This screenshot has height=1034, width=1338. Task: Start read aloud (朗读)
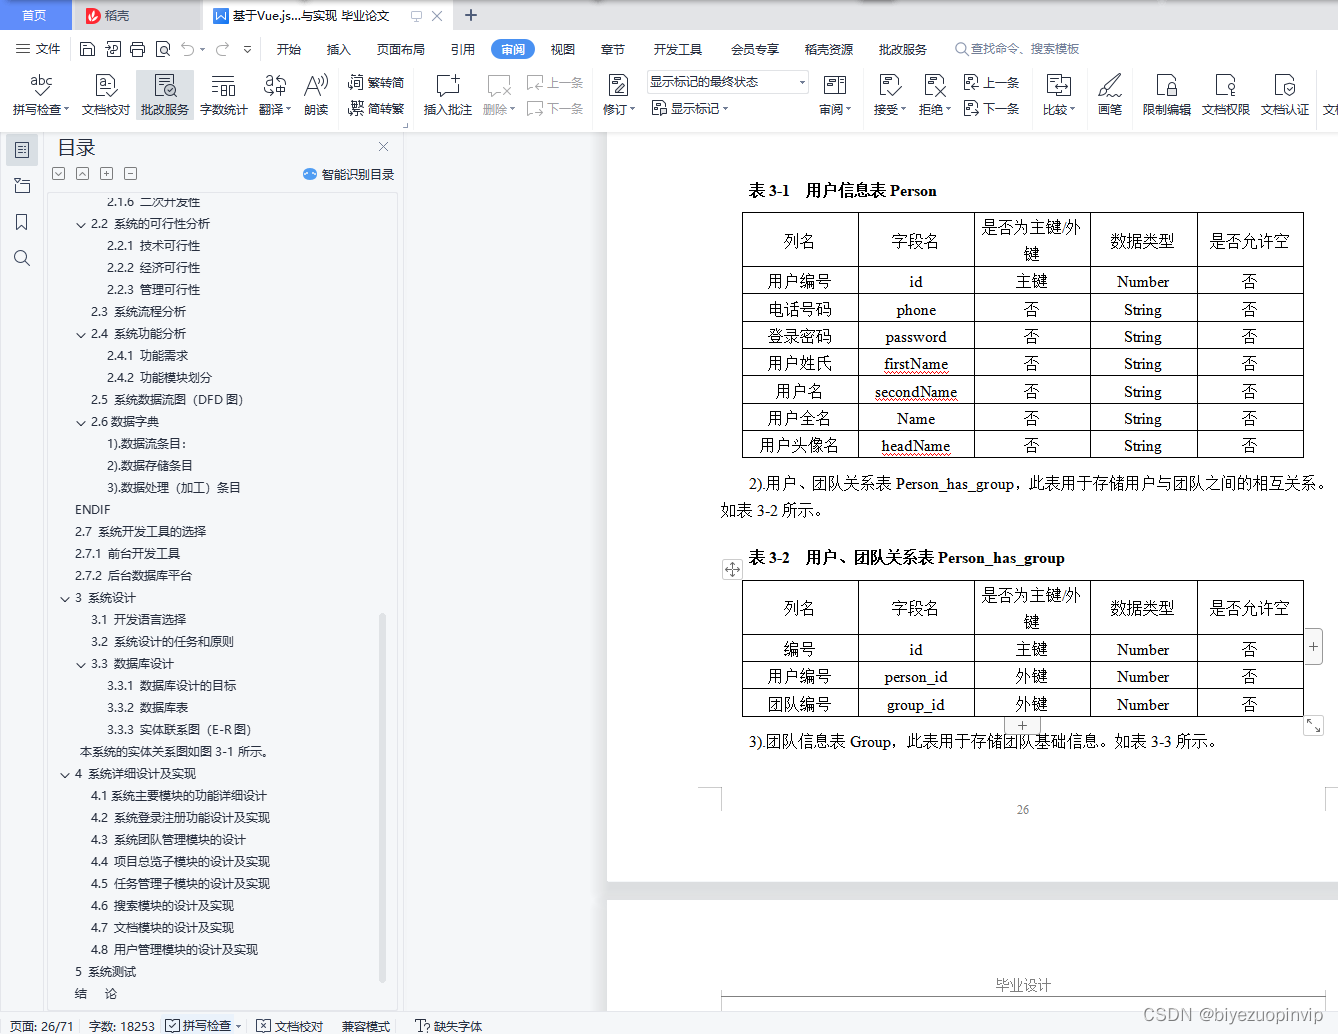pyautogui.click(x=316, y=95)
